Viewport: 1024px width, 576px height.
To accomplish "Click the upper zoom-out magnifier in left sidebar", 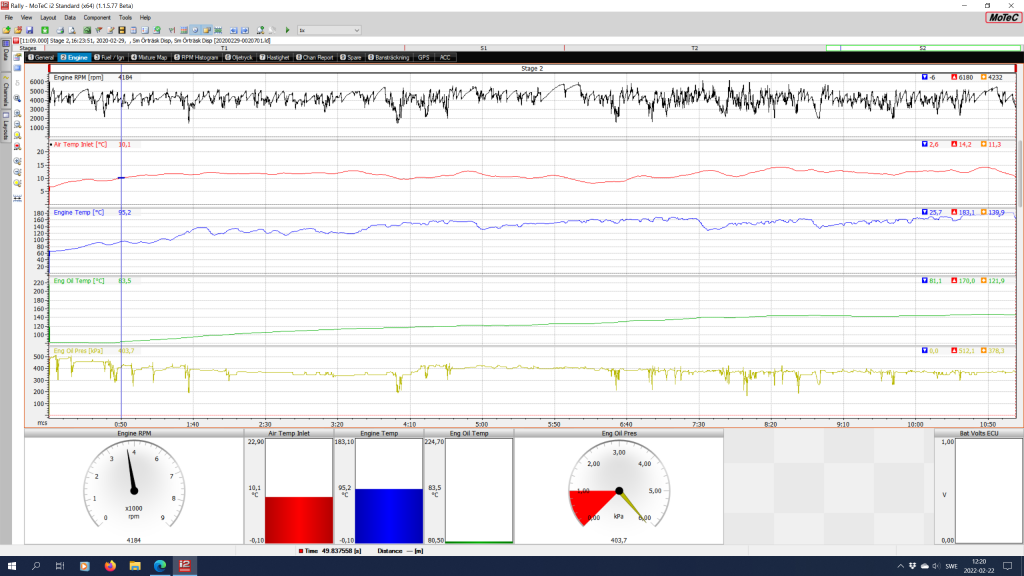I will (x=17, y=124).
